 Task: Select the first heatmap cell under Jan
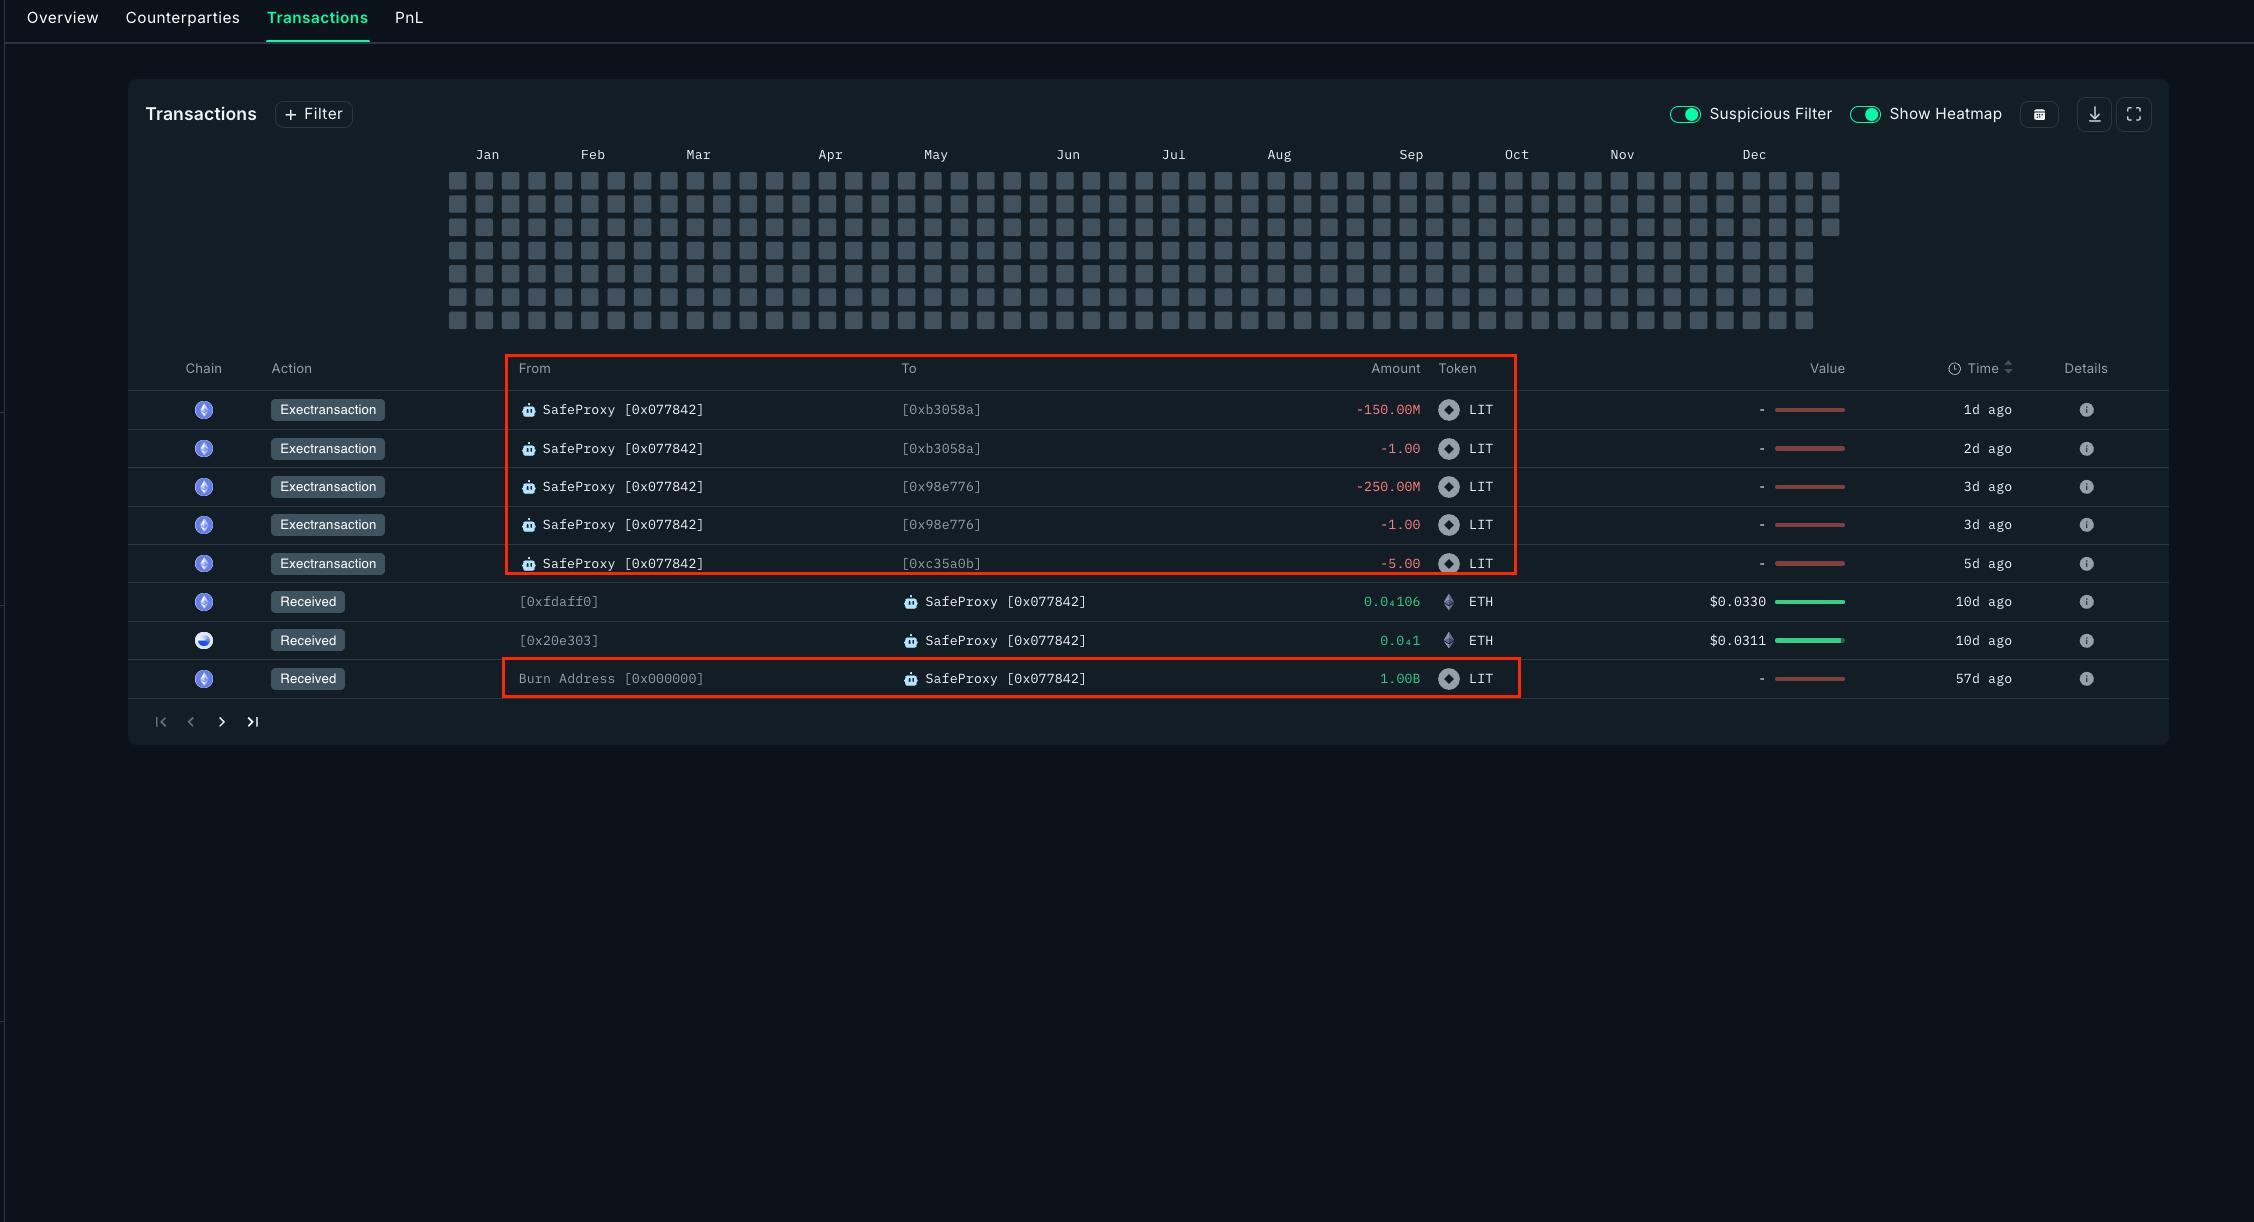[x=458, y=181]
